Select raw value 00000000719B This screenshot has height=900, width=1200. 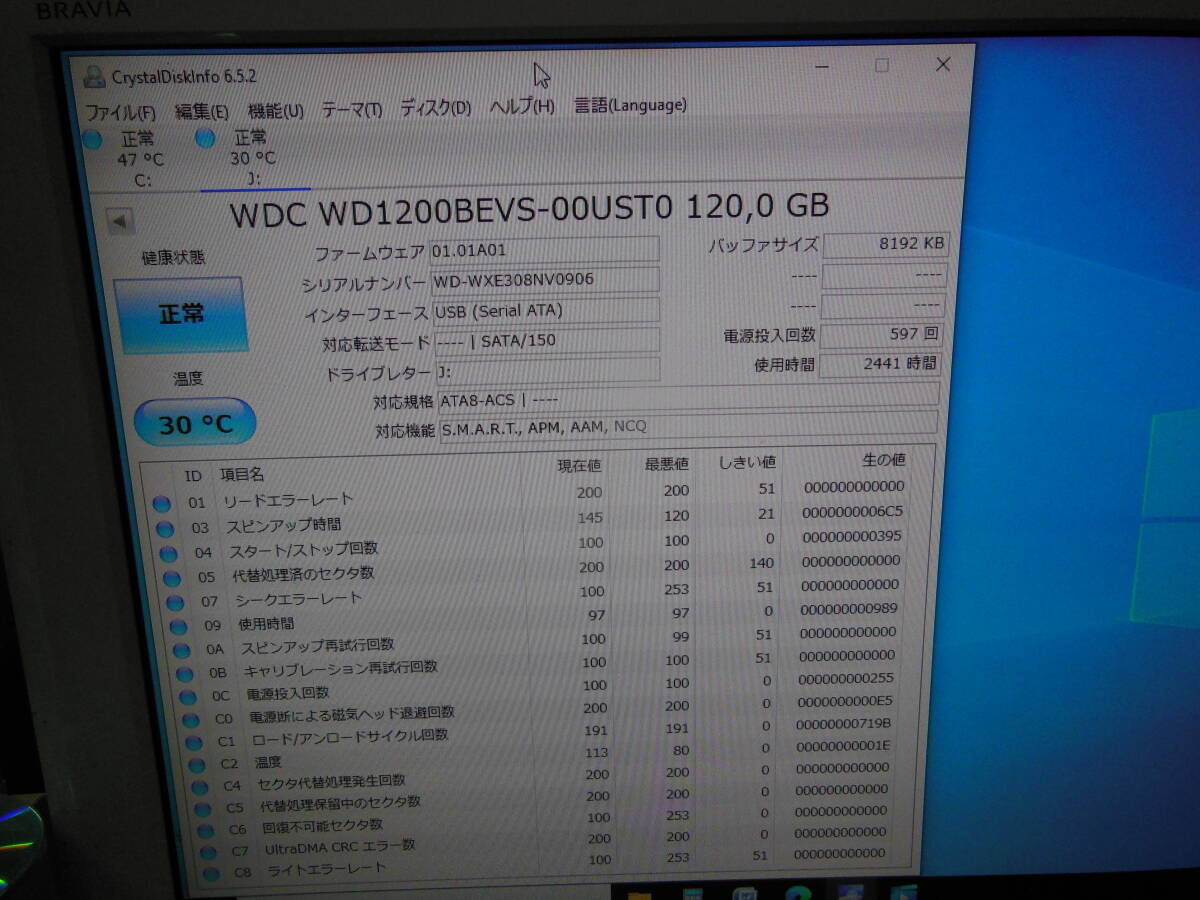[844, 723]
